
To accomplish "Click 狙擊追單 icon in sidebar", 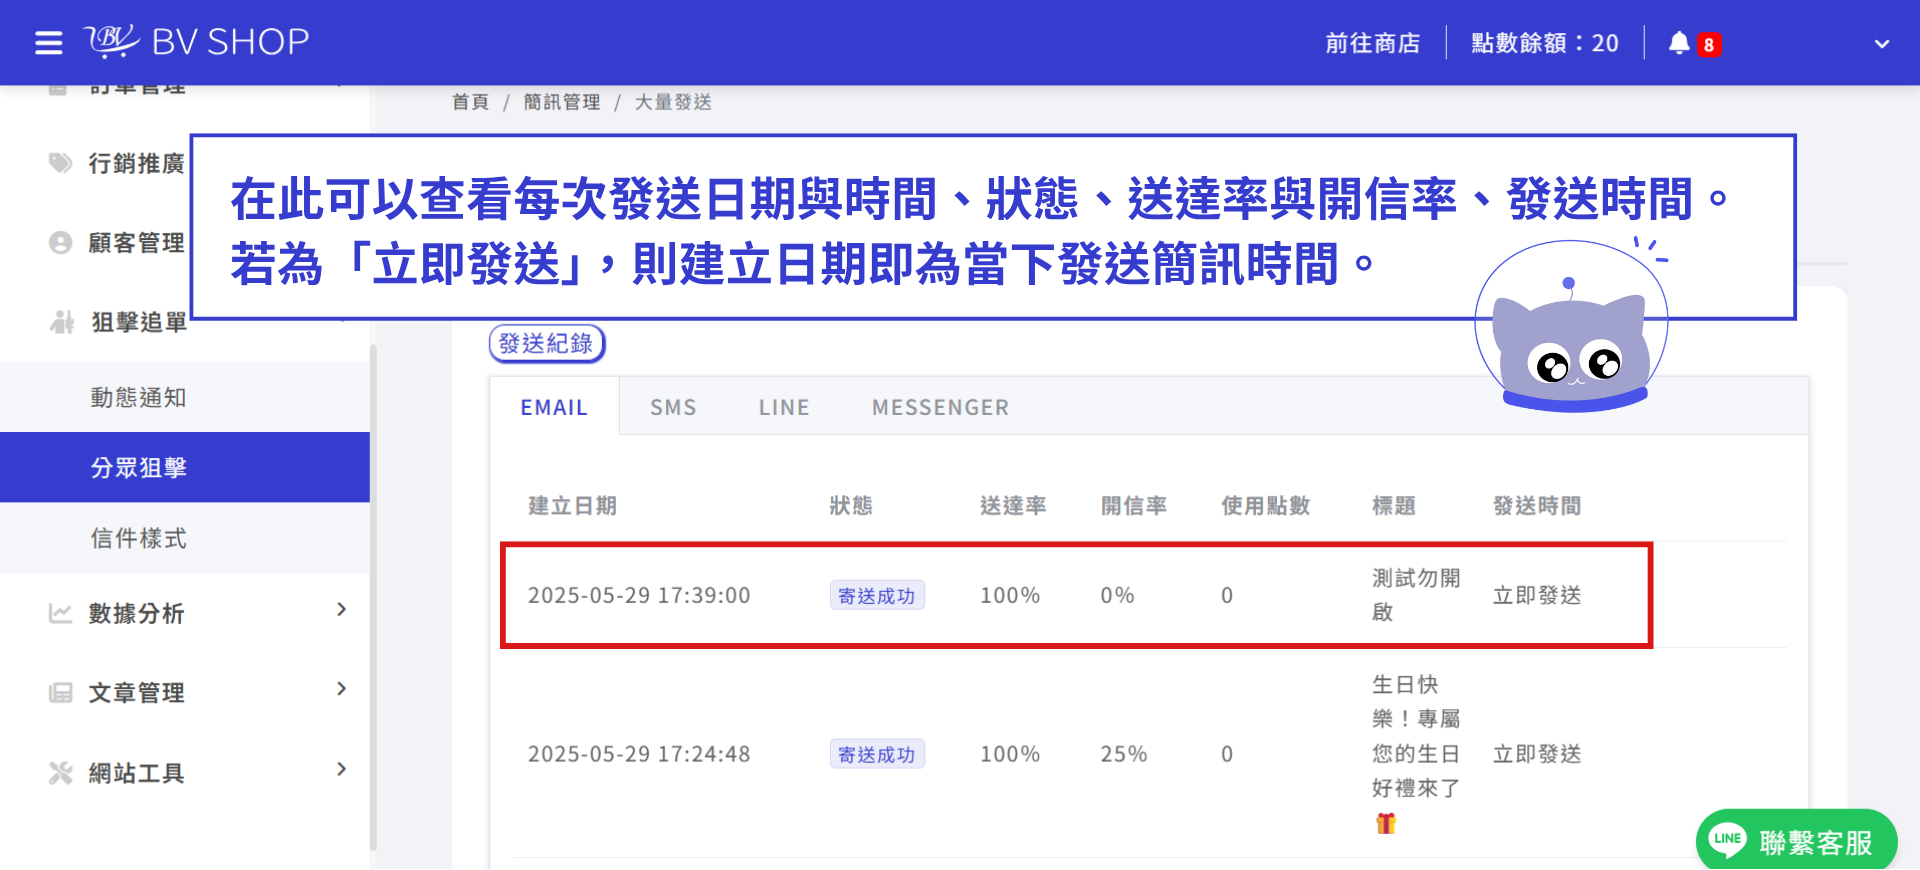I will point(62,322).
